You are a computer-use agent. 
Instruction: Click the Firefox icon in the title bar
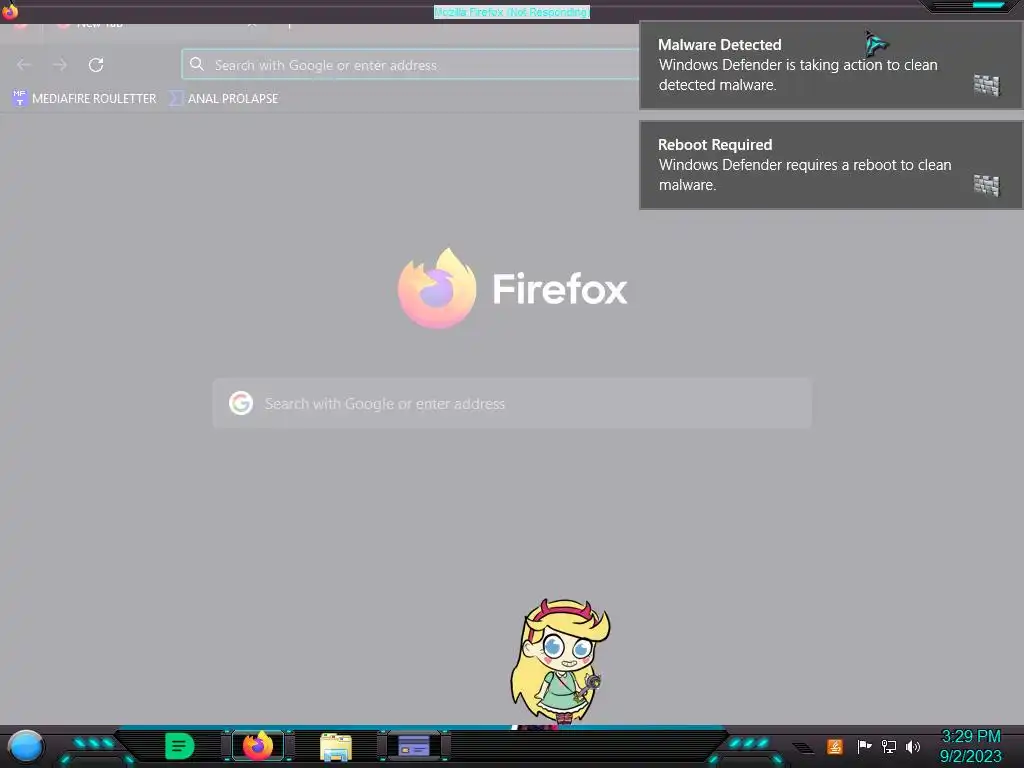pyautogui.click(x=10, y=10)
